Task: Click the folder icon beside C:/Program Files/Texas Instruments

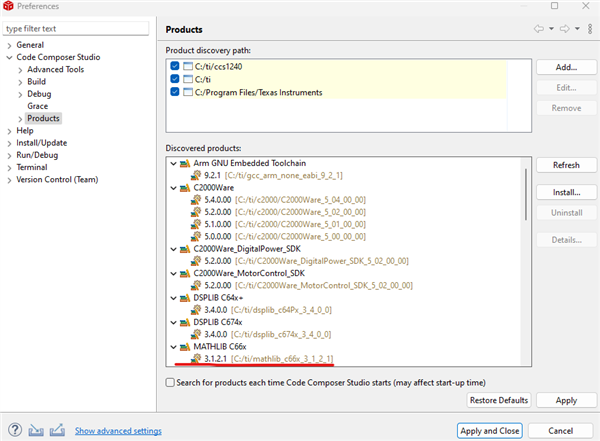Action: 188,92
